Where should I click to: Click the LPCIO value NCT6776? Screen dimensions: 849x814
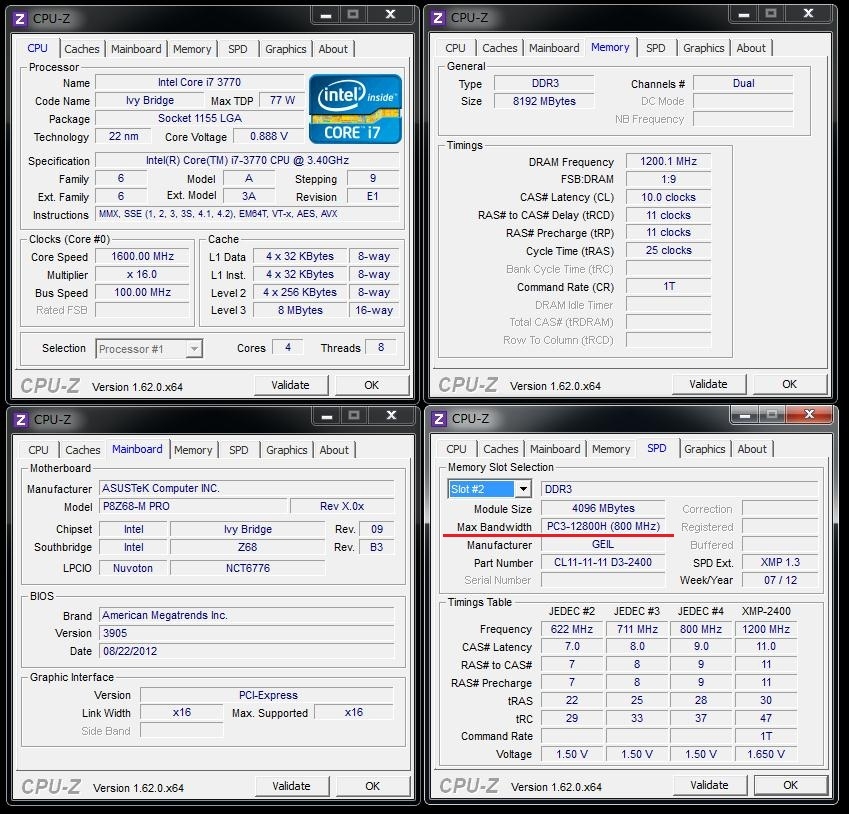(247, 568)
